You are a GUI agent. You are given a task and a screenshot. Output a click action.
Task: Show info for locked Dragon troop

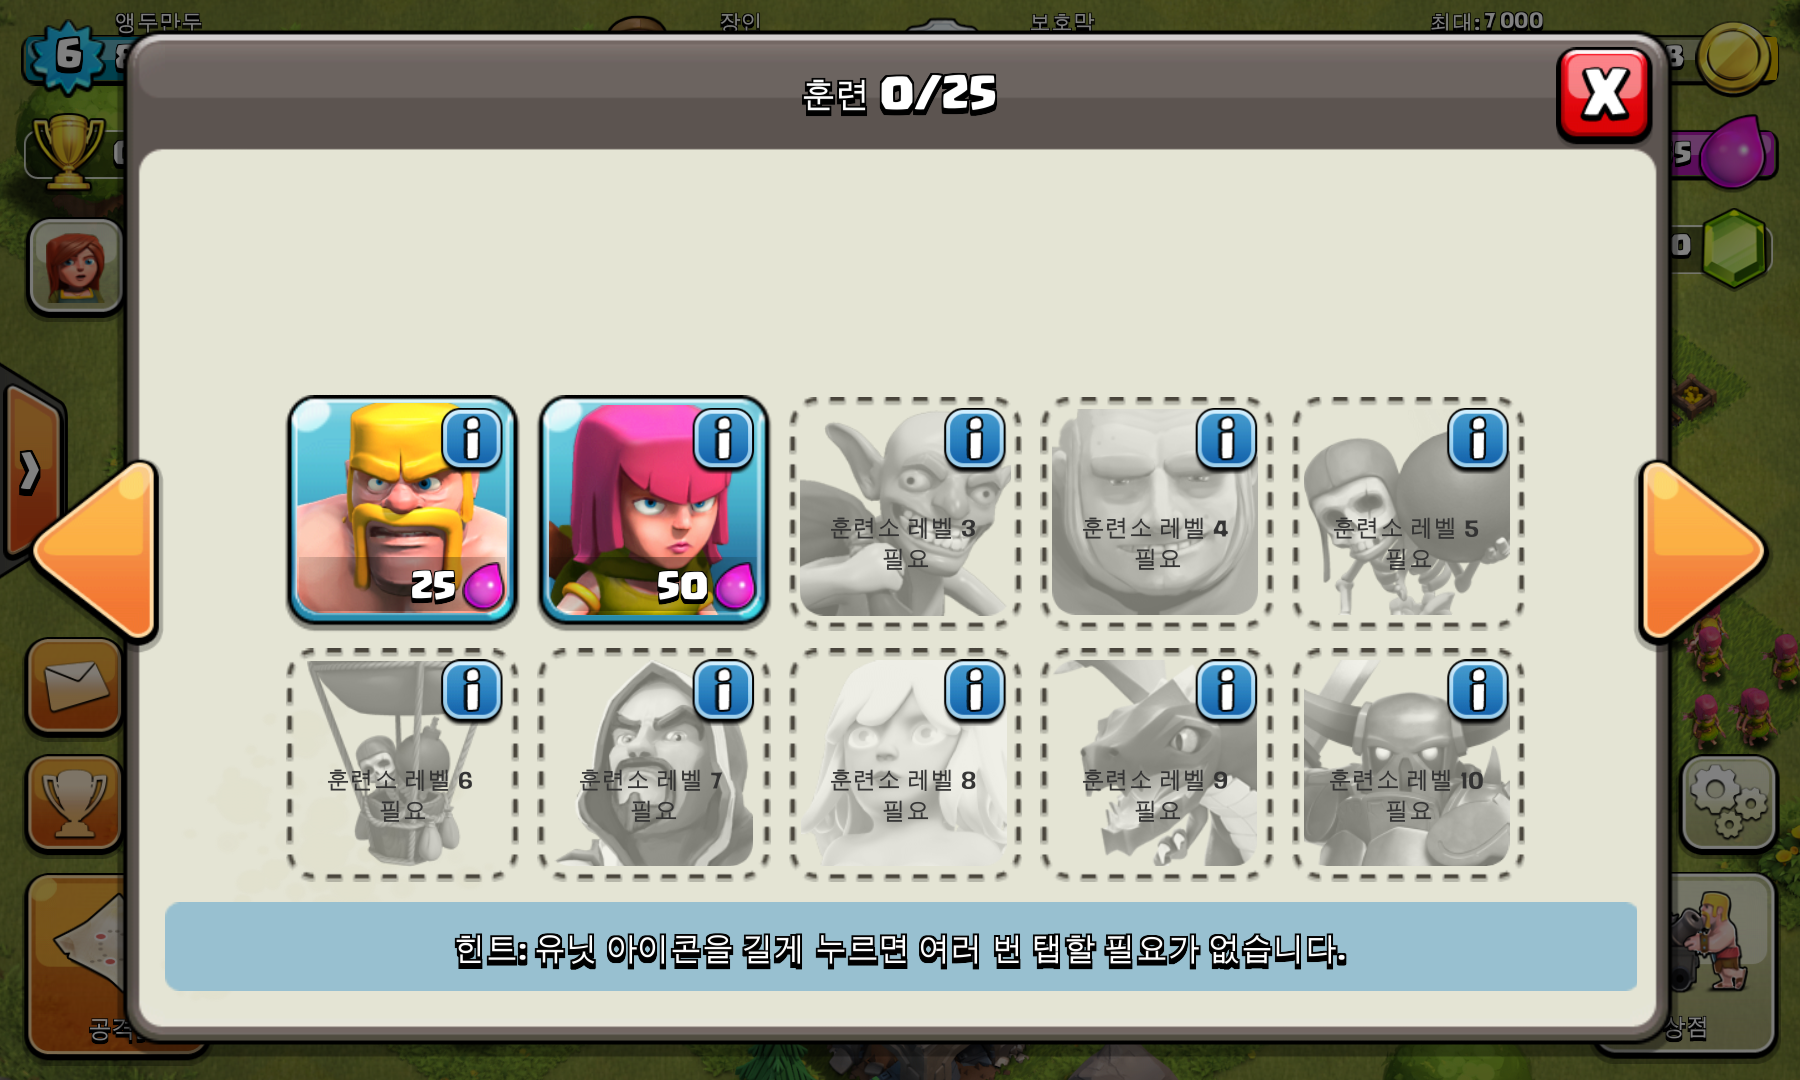[1227, 690]
